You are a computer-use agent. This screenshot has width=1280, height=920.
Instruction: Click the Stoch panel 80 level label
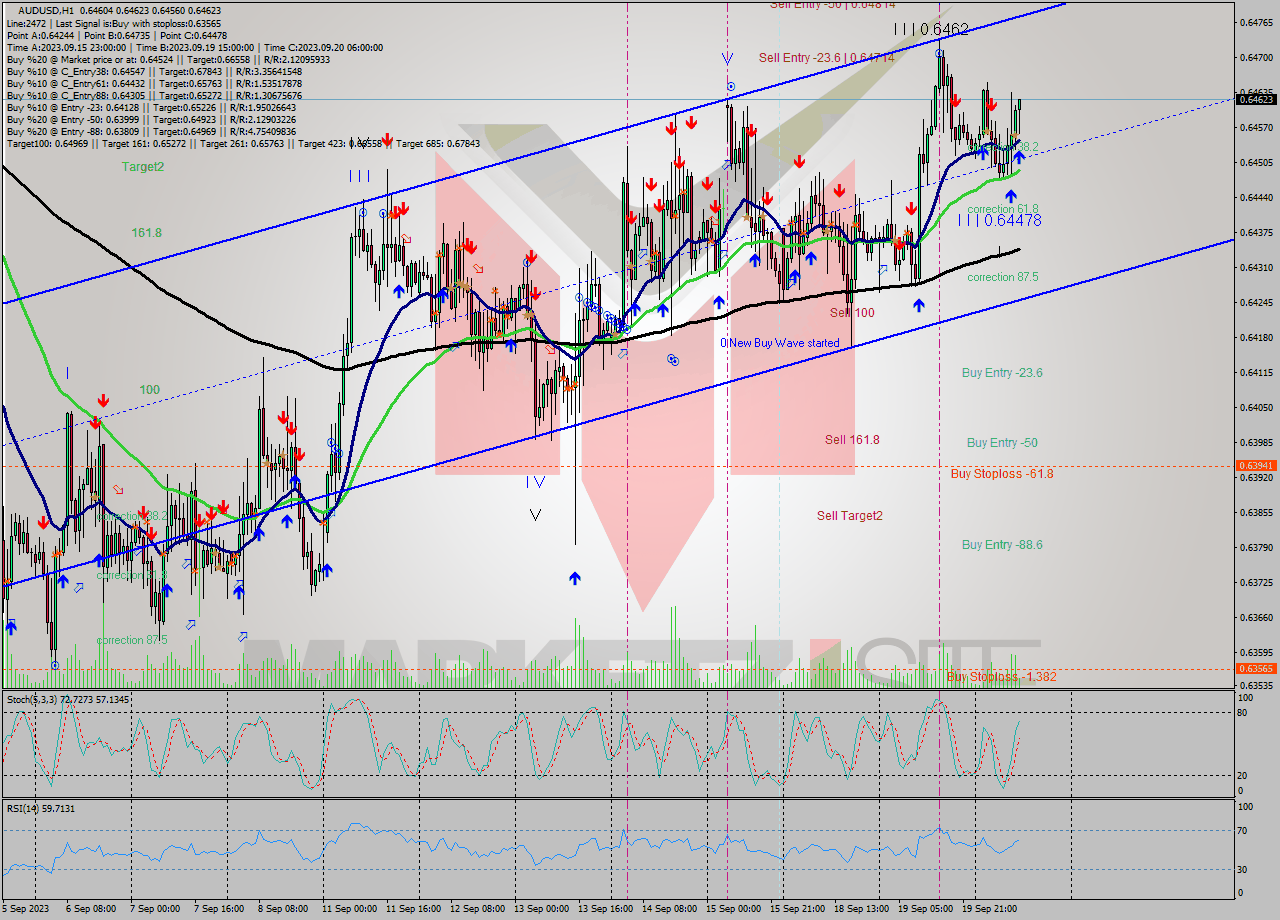click(x=1241, y=713)
